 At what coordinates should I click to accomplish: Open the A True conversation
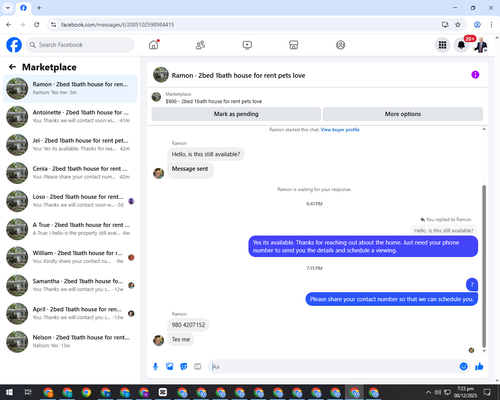click(70, 229)
